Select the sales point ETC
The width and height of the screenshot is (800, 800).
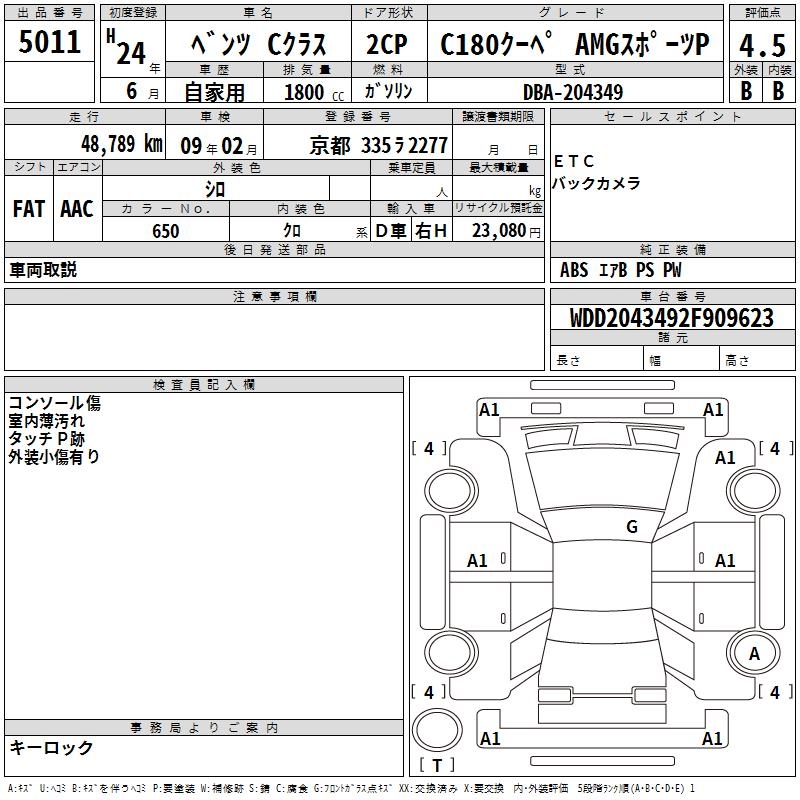(x=574, y=161)
